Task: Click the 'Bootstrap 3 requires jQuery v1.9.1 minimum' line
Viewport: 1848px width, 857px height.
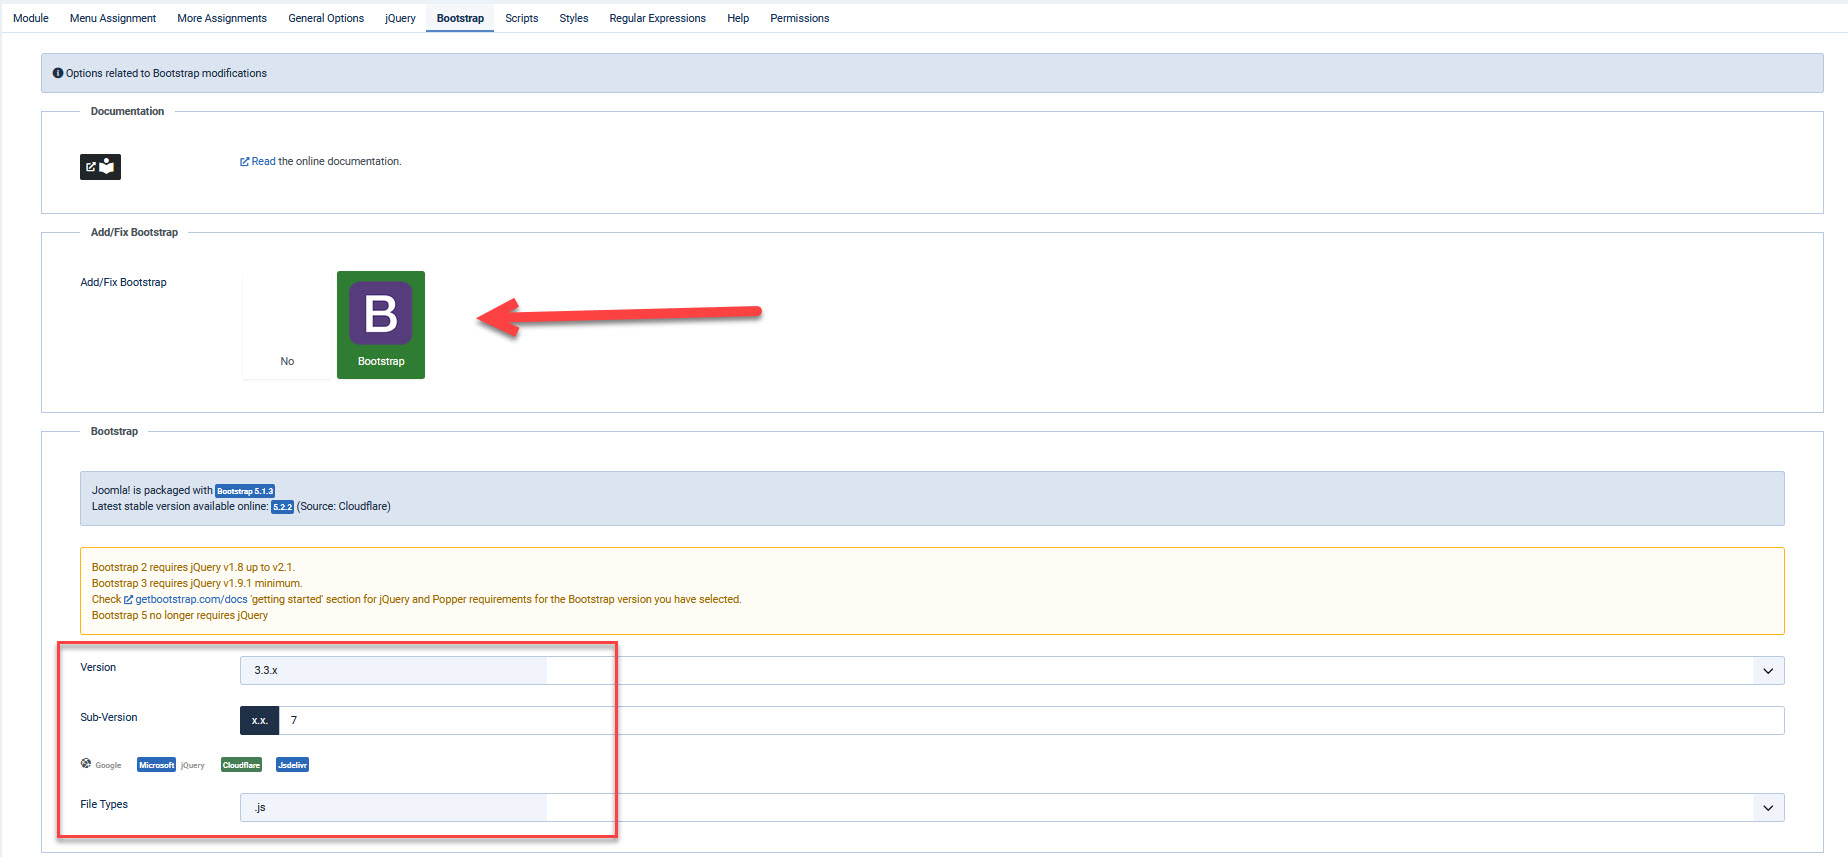Action: pos(197,584)
